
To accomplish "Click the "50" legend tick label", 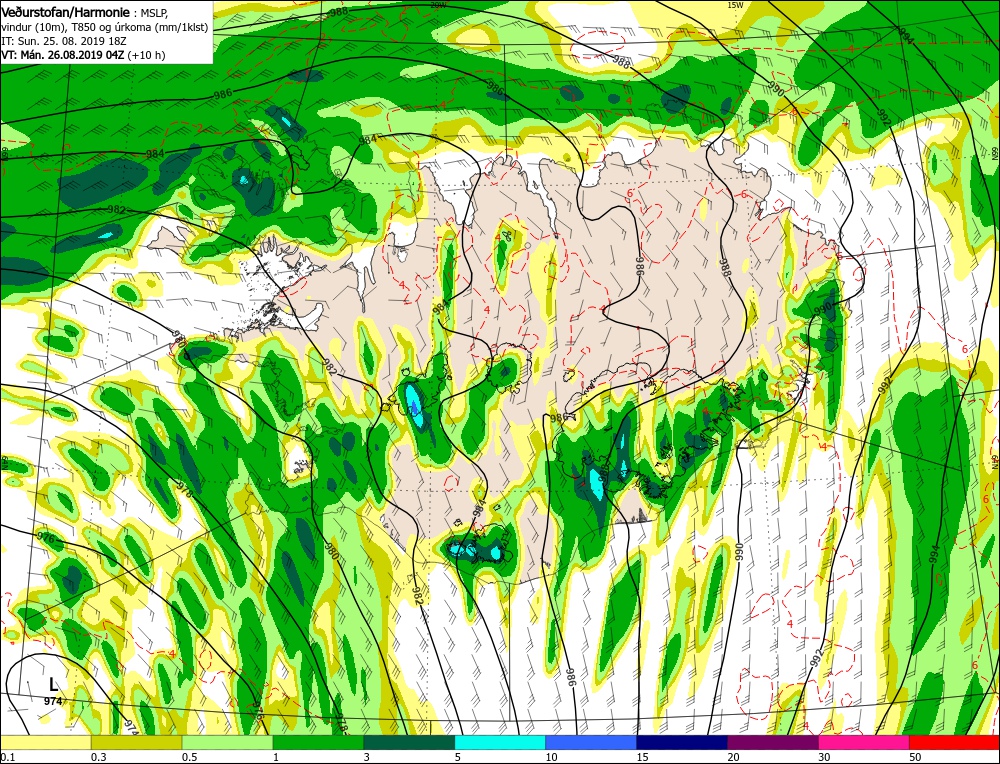I will tap(915, 756).
